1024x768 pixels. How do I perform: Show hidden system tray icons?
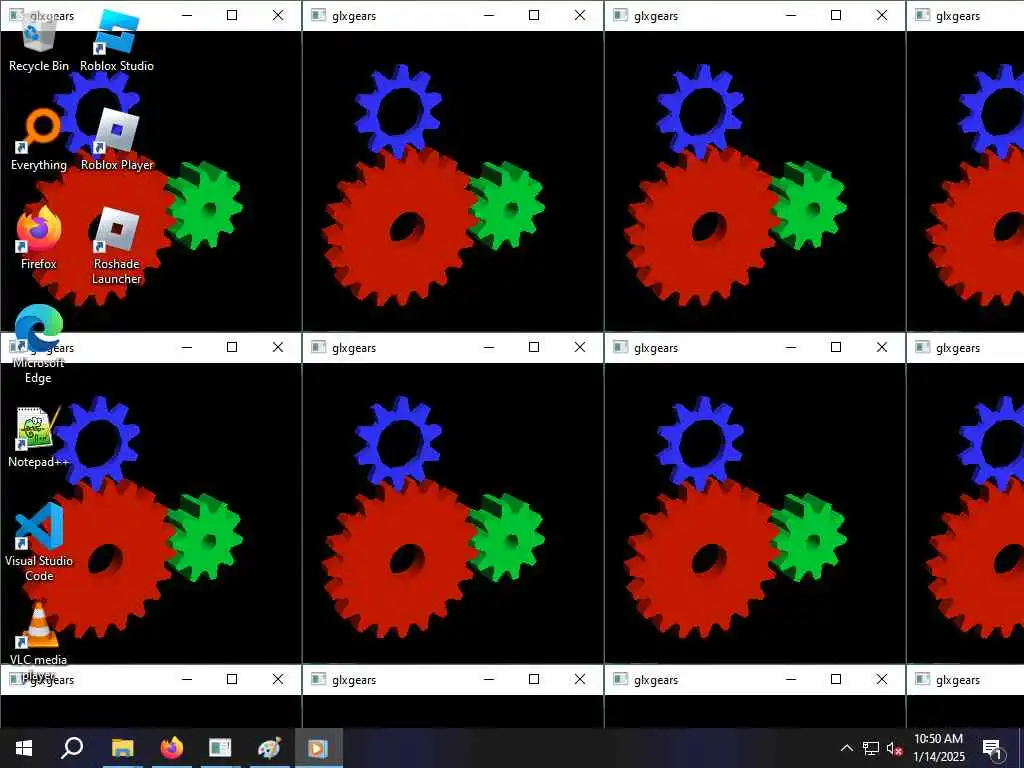846,748
